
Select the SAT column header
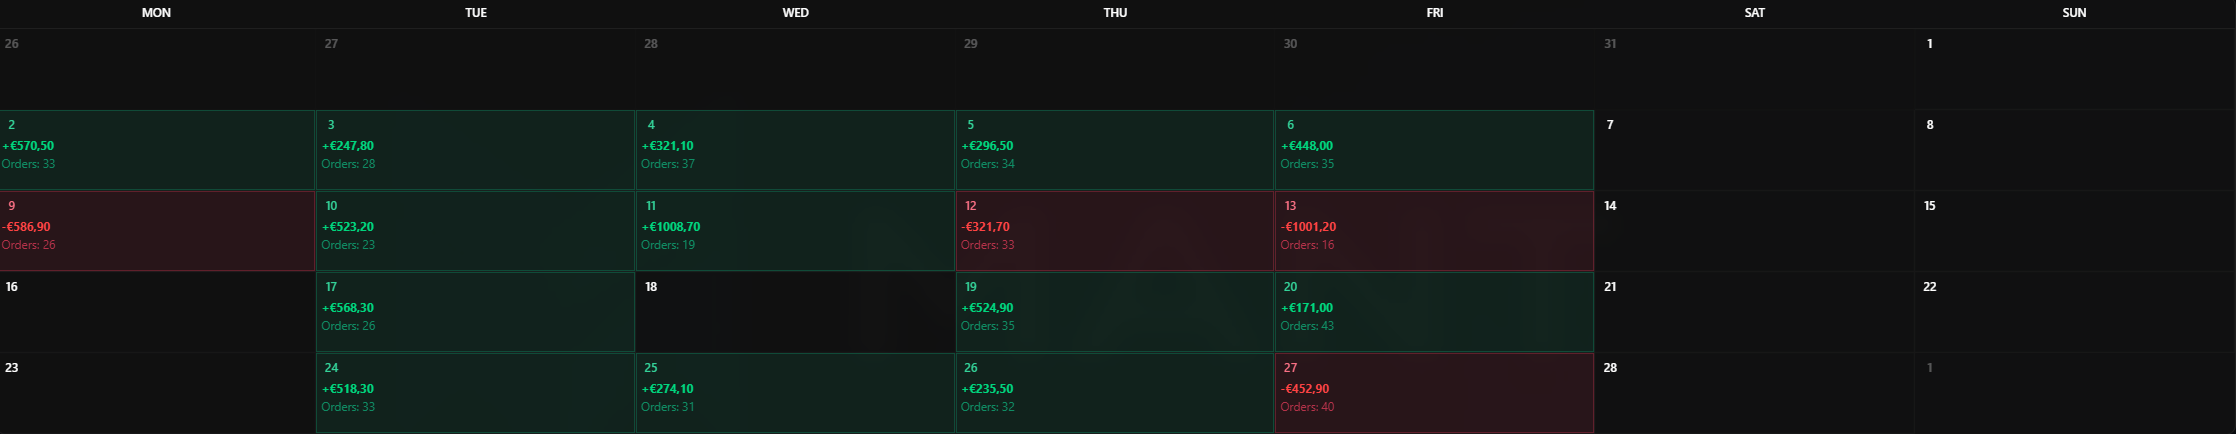tap(1754, 13)
